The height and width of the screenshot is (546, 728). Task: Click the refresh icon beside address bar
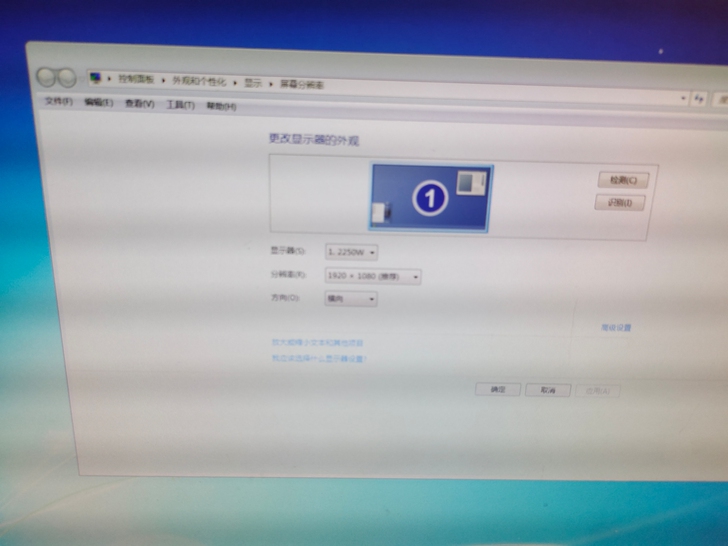point(699,98)
